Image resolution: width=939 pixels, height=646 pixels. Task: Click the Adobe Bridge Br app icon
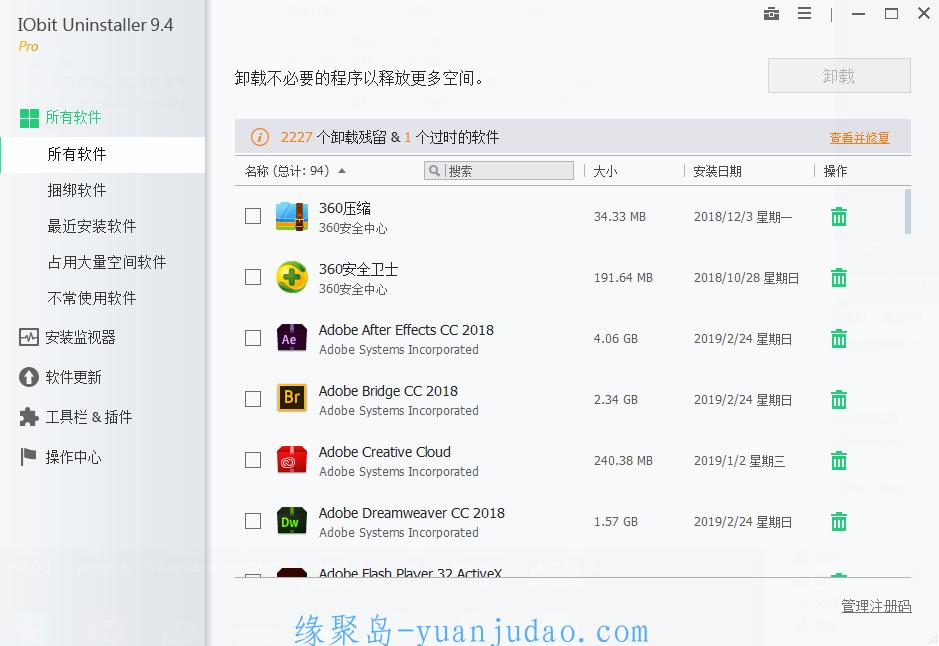click(x=292, y=398)
